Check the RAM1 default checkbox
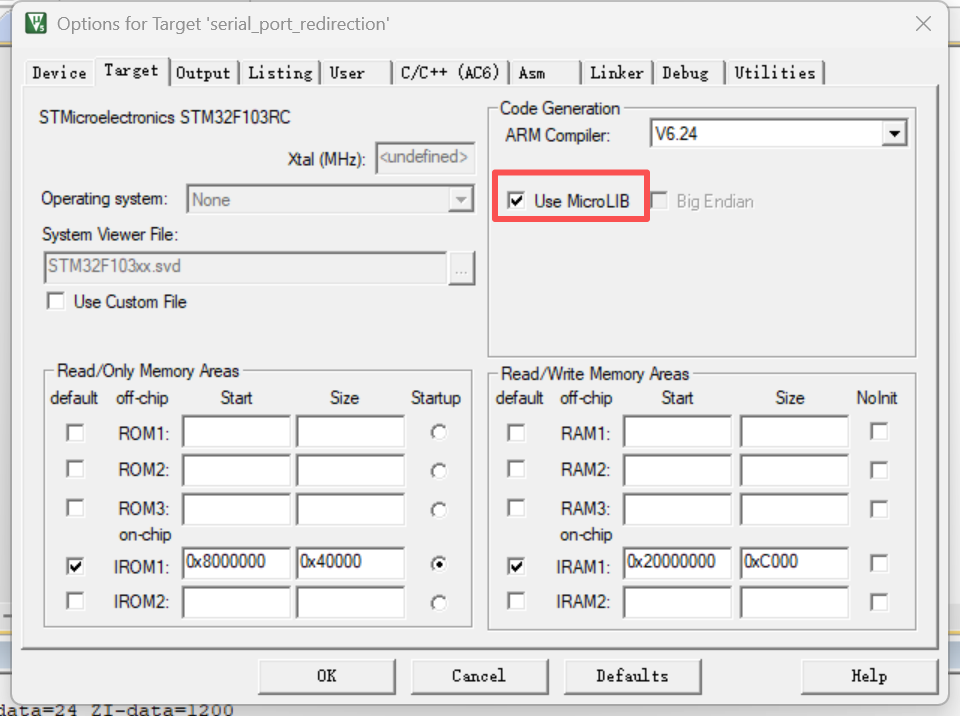This screenshot has height=716, width=960. 516,432
